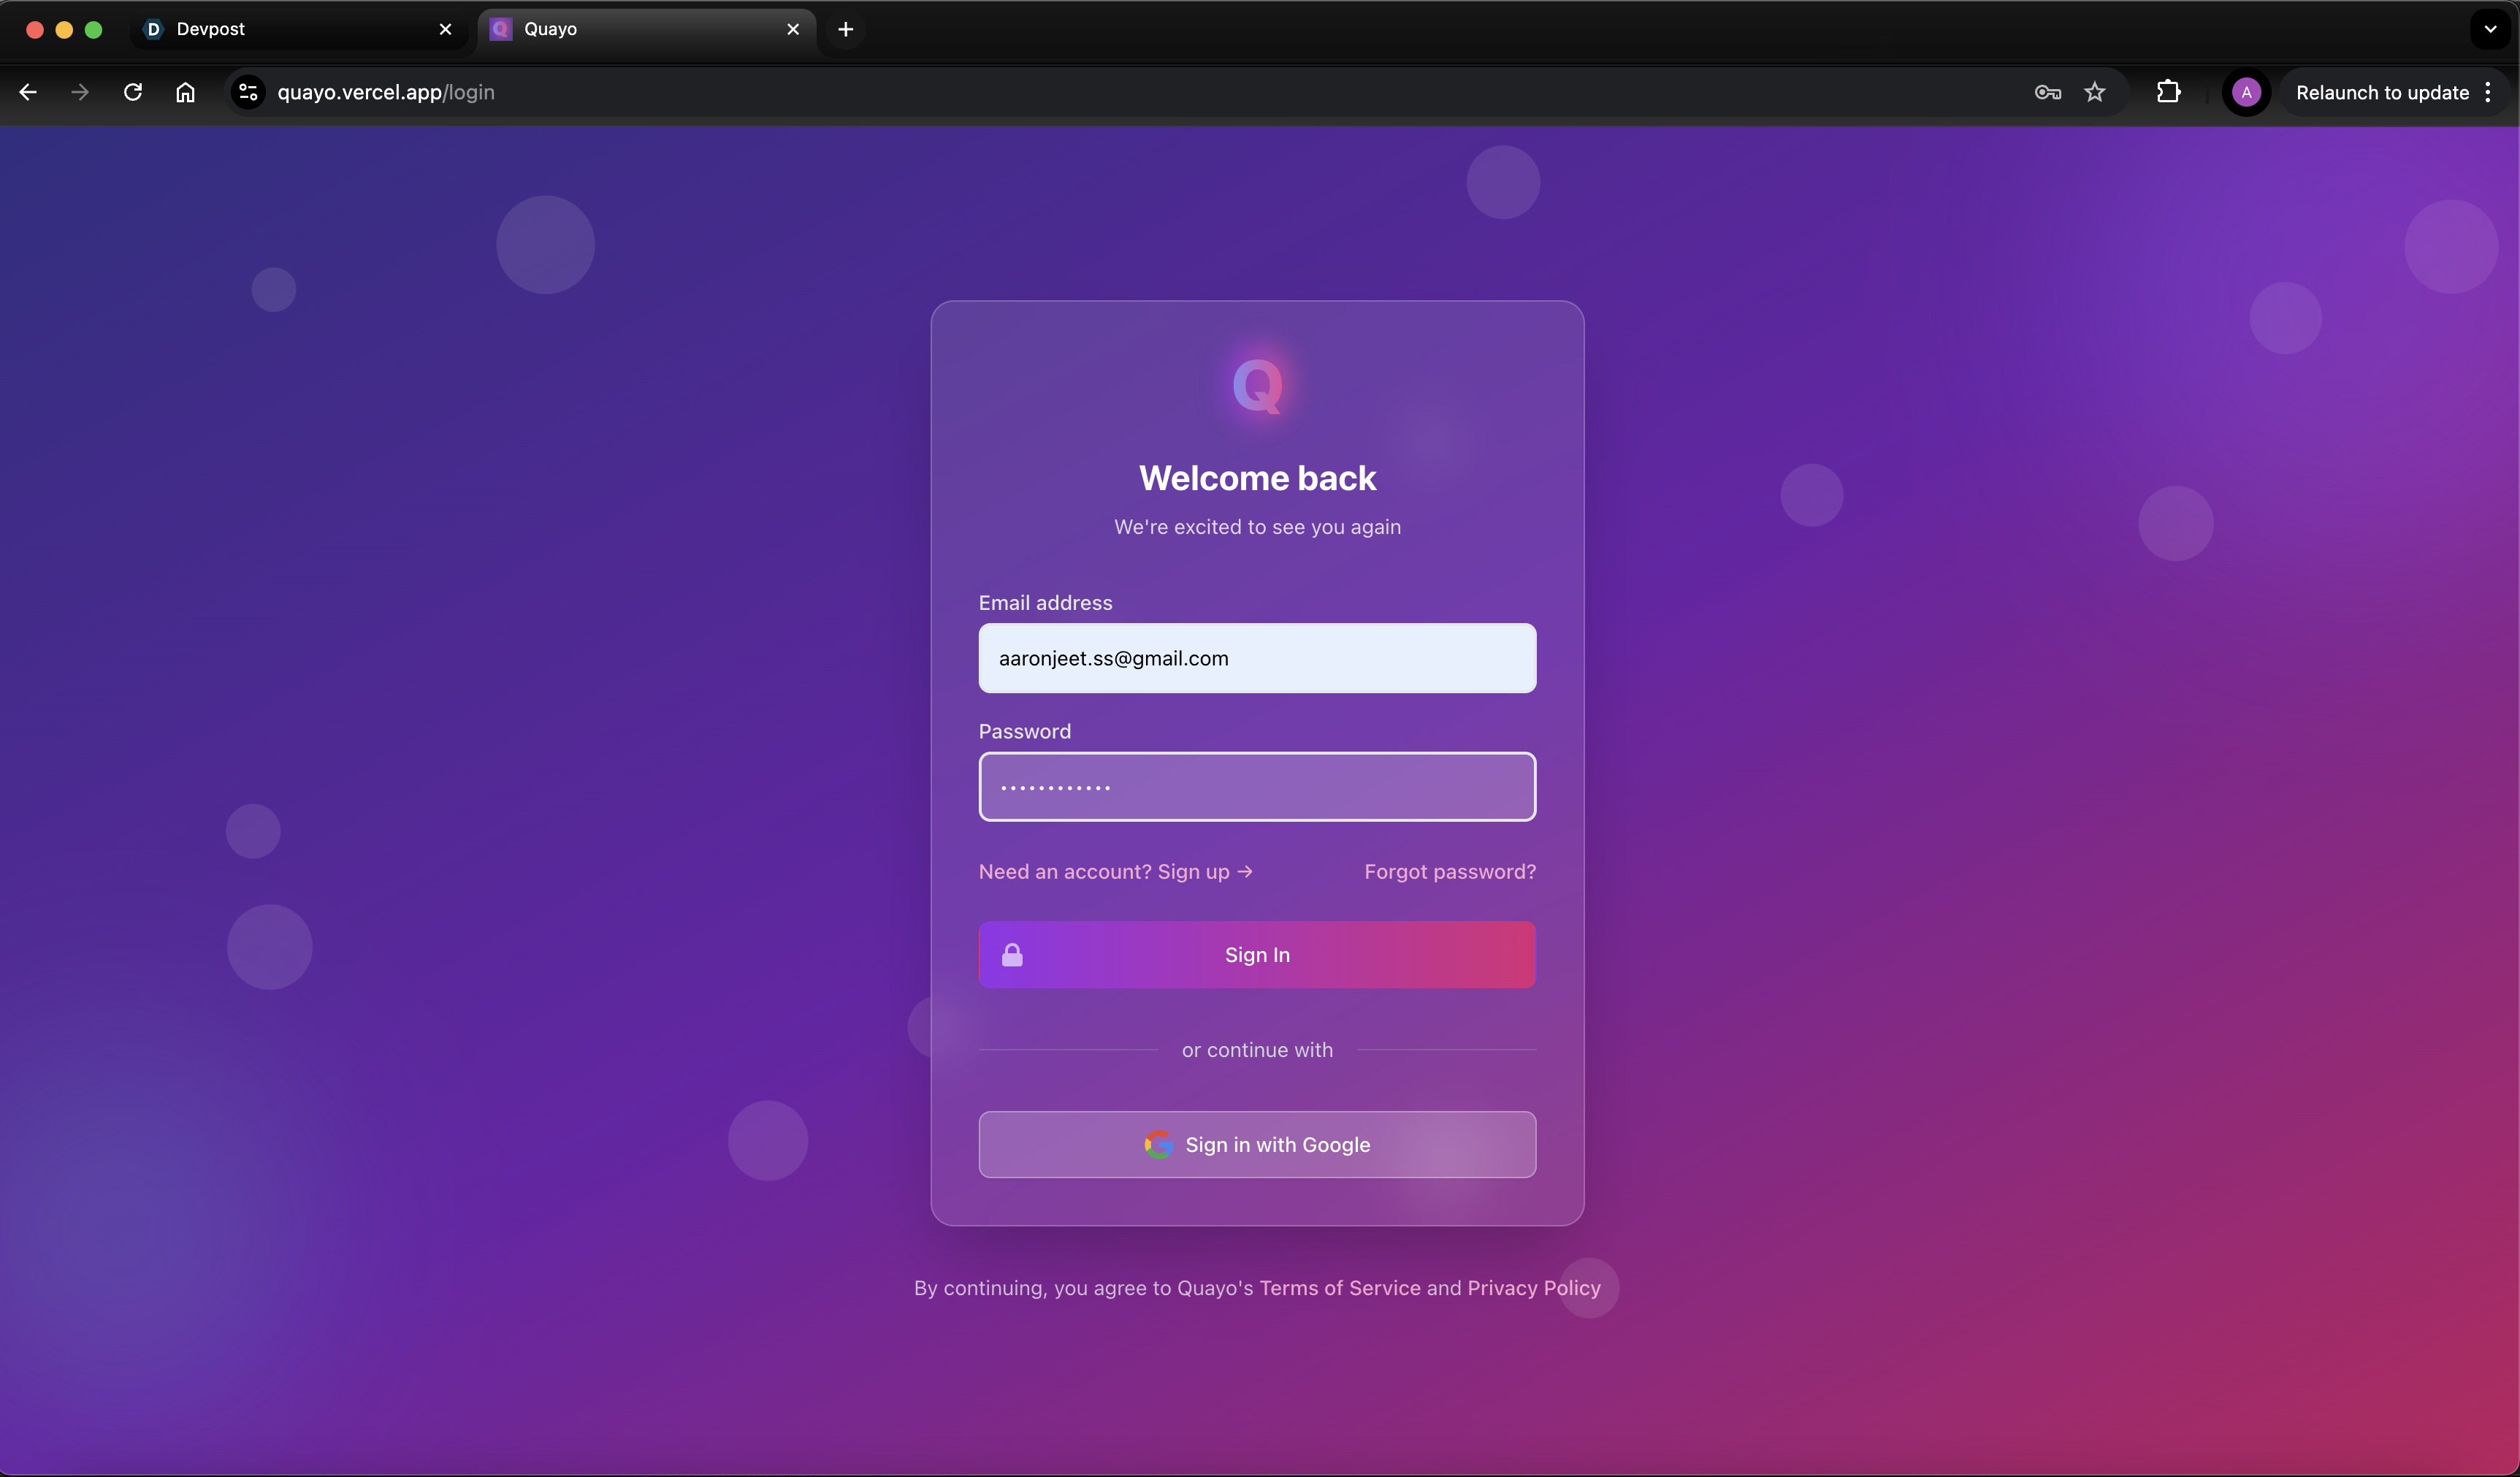Bookmark this page with star icon
Image resolution: width=2520 pixels, height=1477 pixels.
click(2095, 92)
